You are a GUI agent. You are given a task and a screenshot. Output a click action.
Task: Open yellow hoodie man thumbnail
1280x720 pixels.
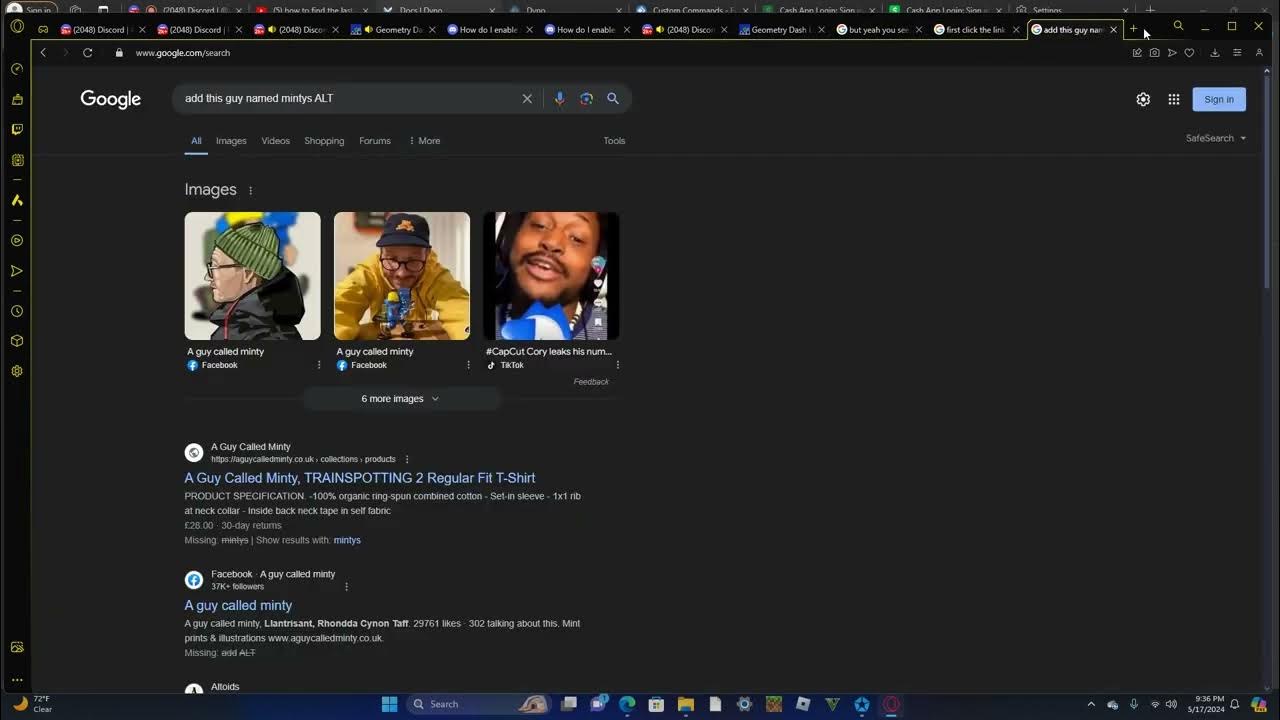pos(402,276)
